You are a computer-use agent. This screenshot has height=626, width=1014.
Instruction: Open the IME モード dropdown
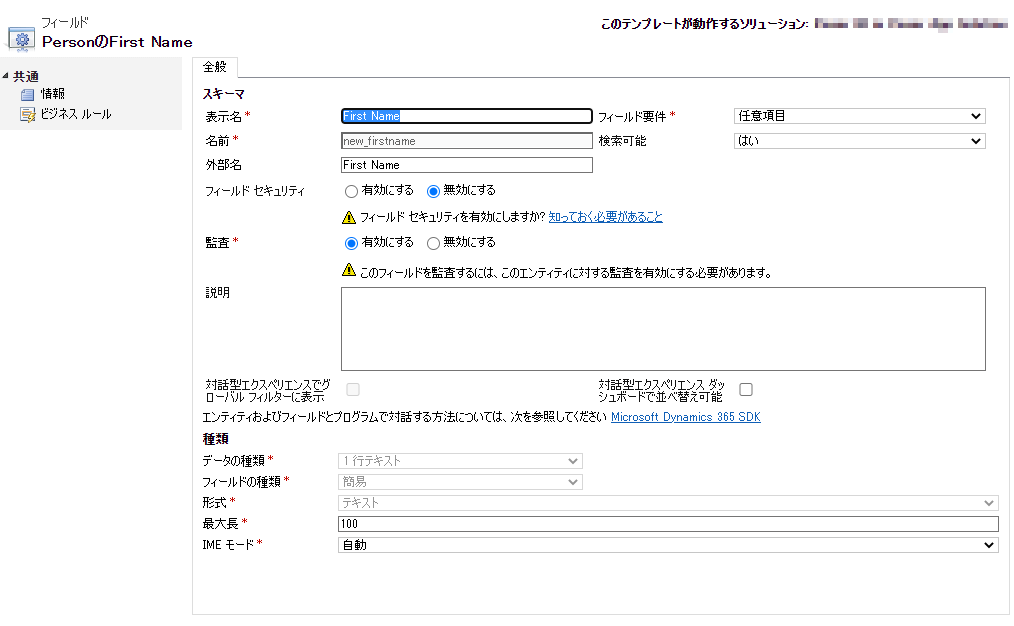[x=668, y=545]
